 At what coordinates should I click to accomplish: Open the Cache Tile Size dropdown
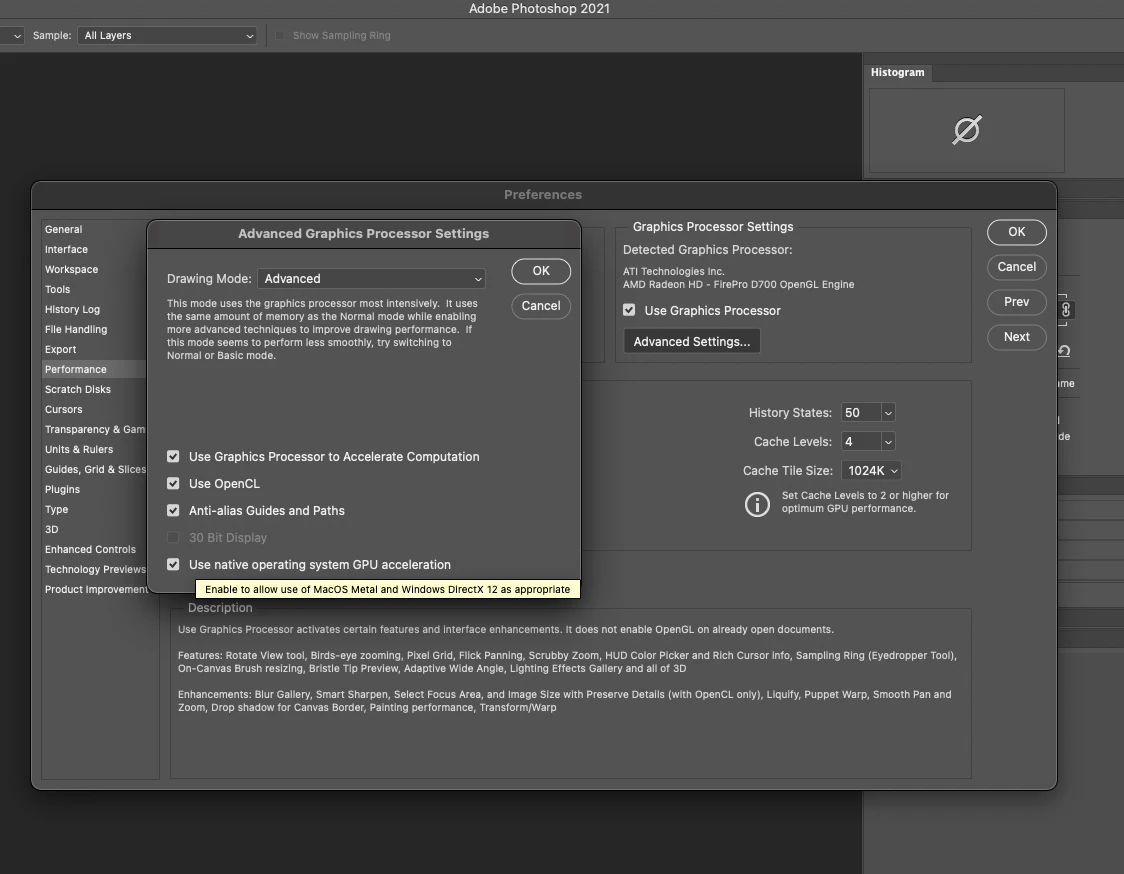pos(871,471)
